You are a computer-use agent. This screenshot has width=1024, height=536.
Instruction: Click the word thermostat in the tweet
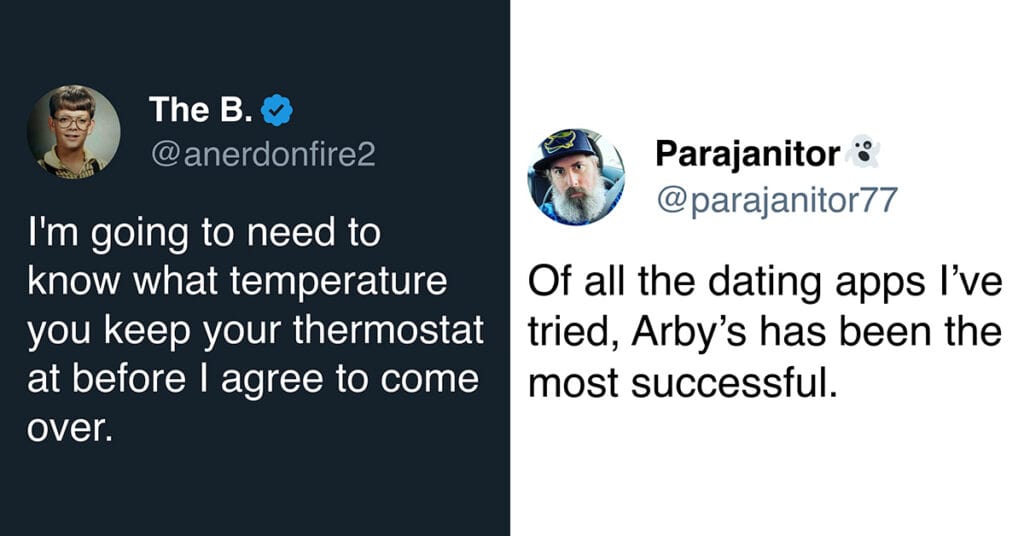pos(389,330)
